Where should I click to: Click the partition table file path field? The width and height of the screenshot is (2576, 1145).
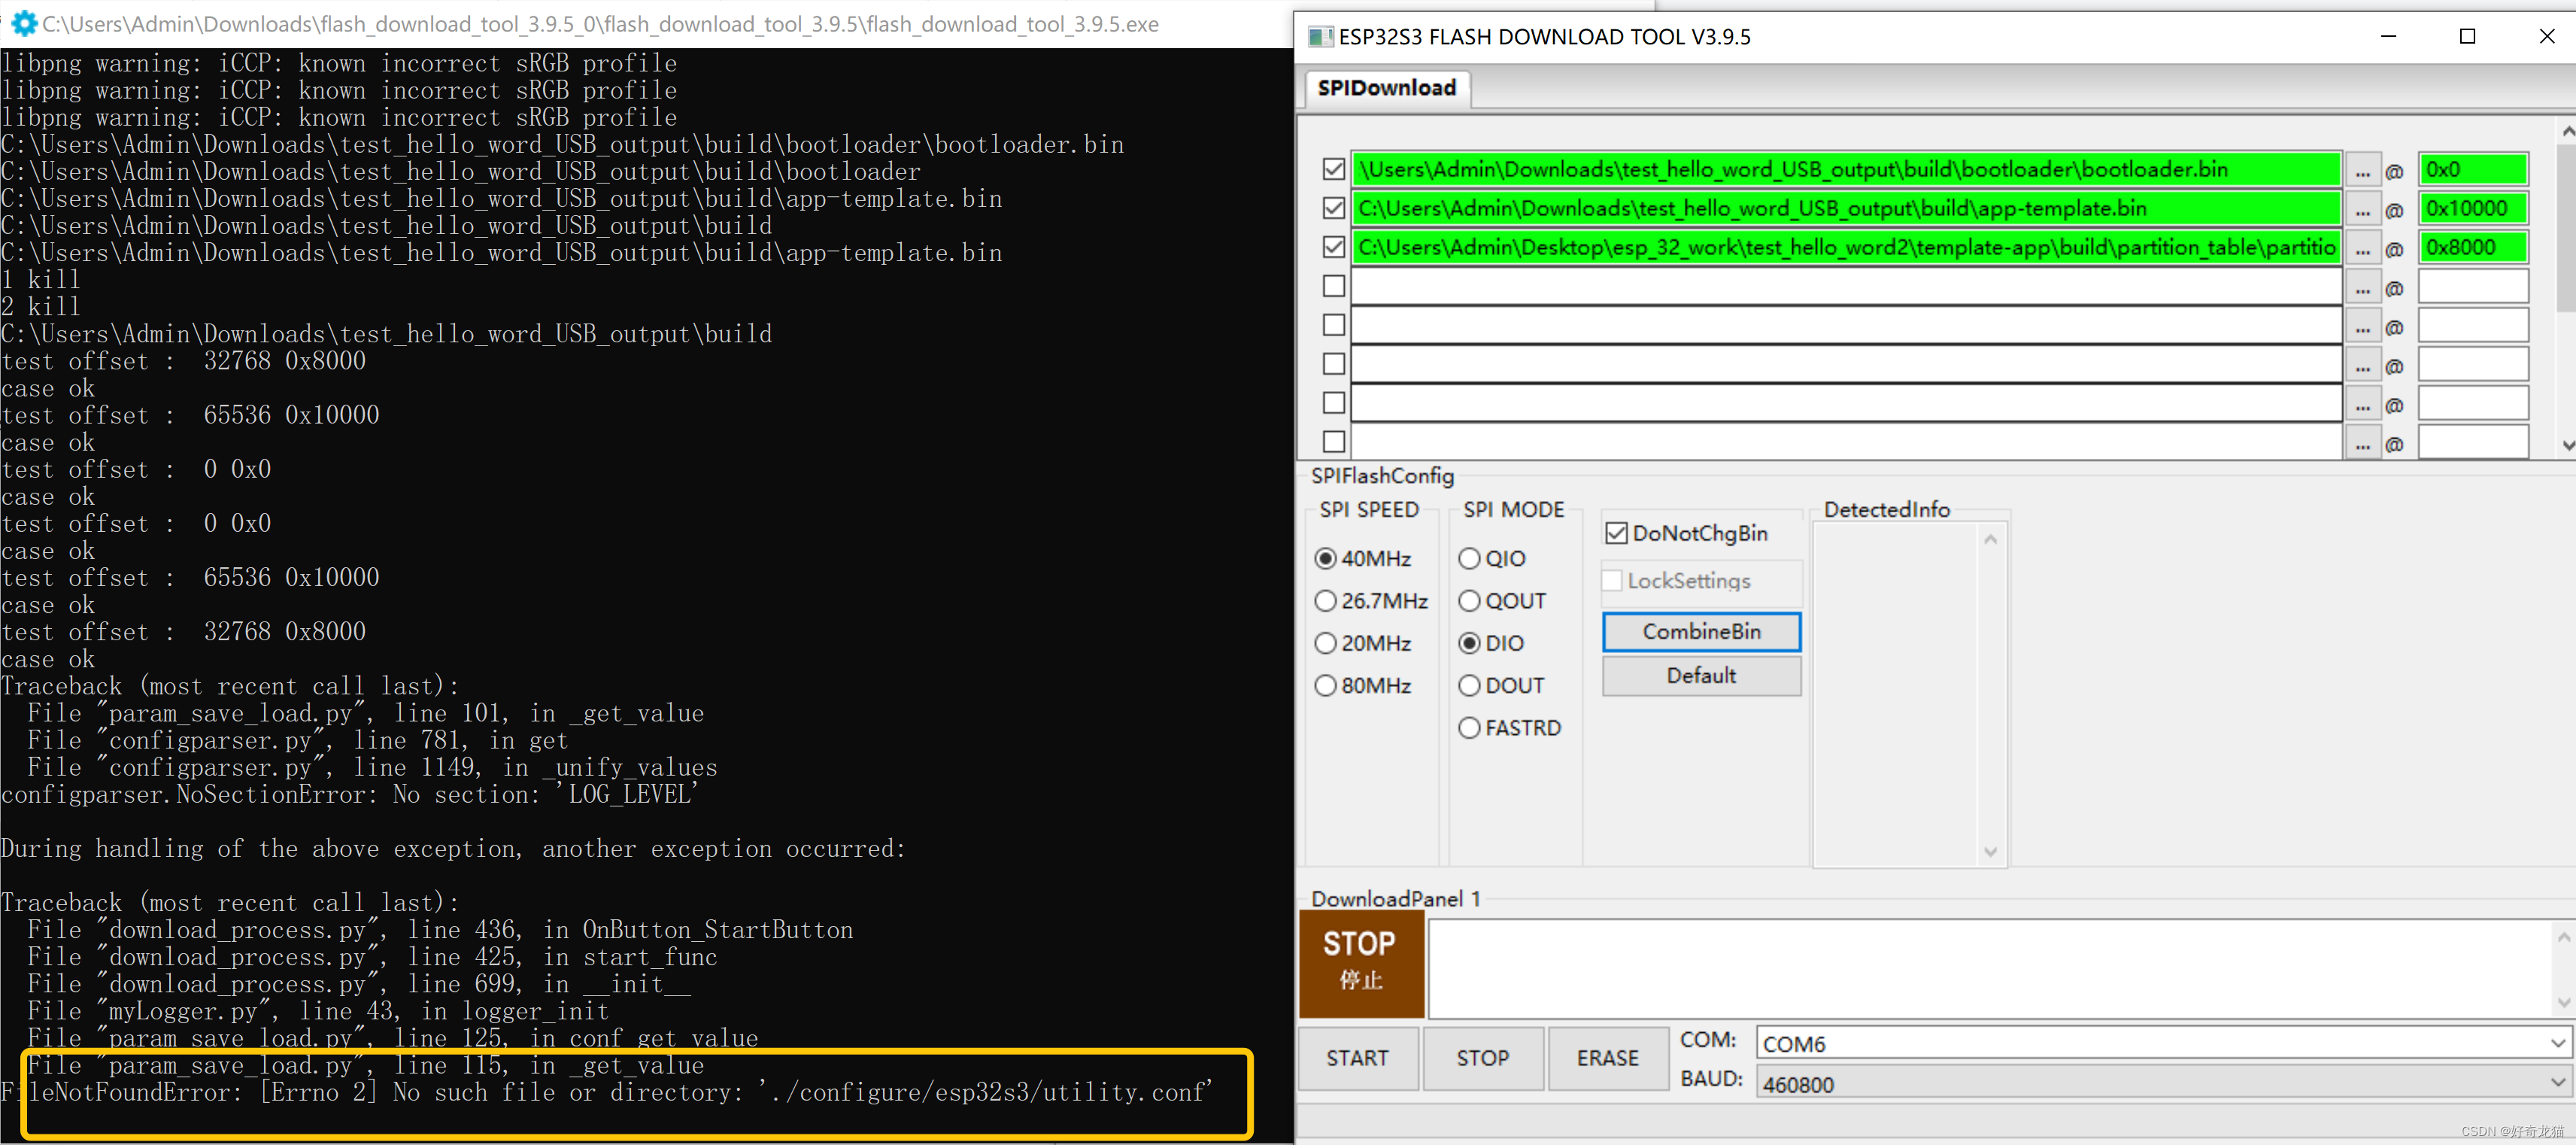point(1846,248)
